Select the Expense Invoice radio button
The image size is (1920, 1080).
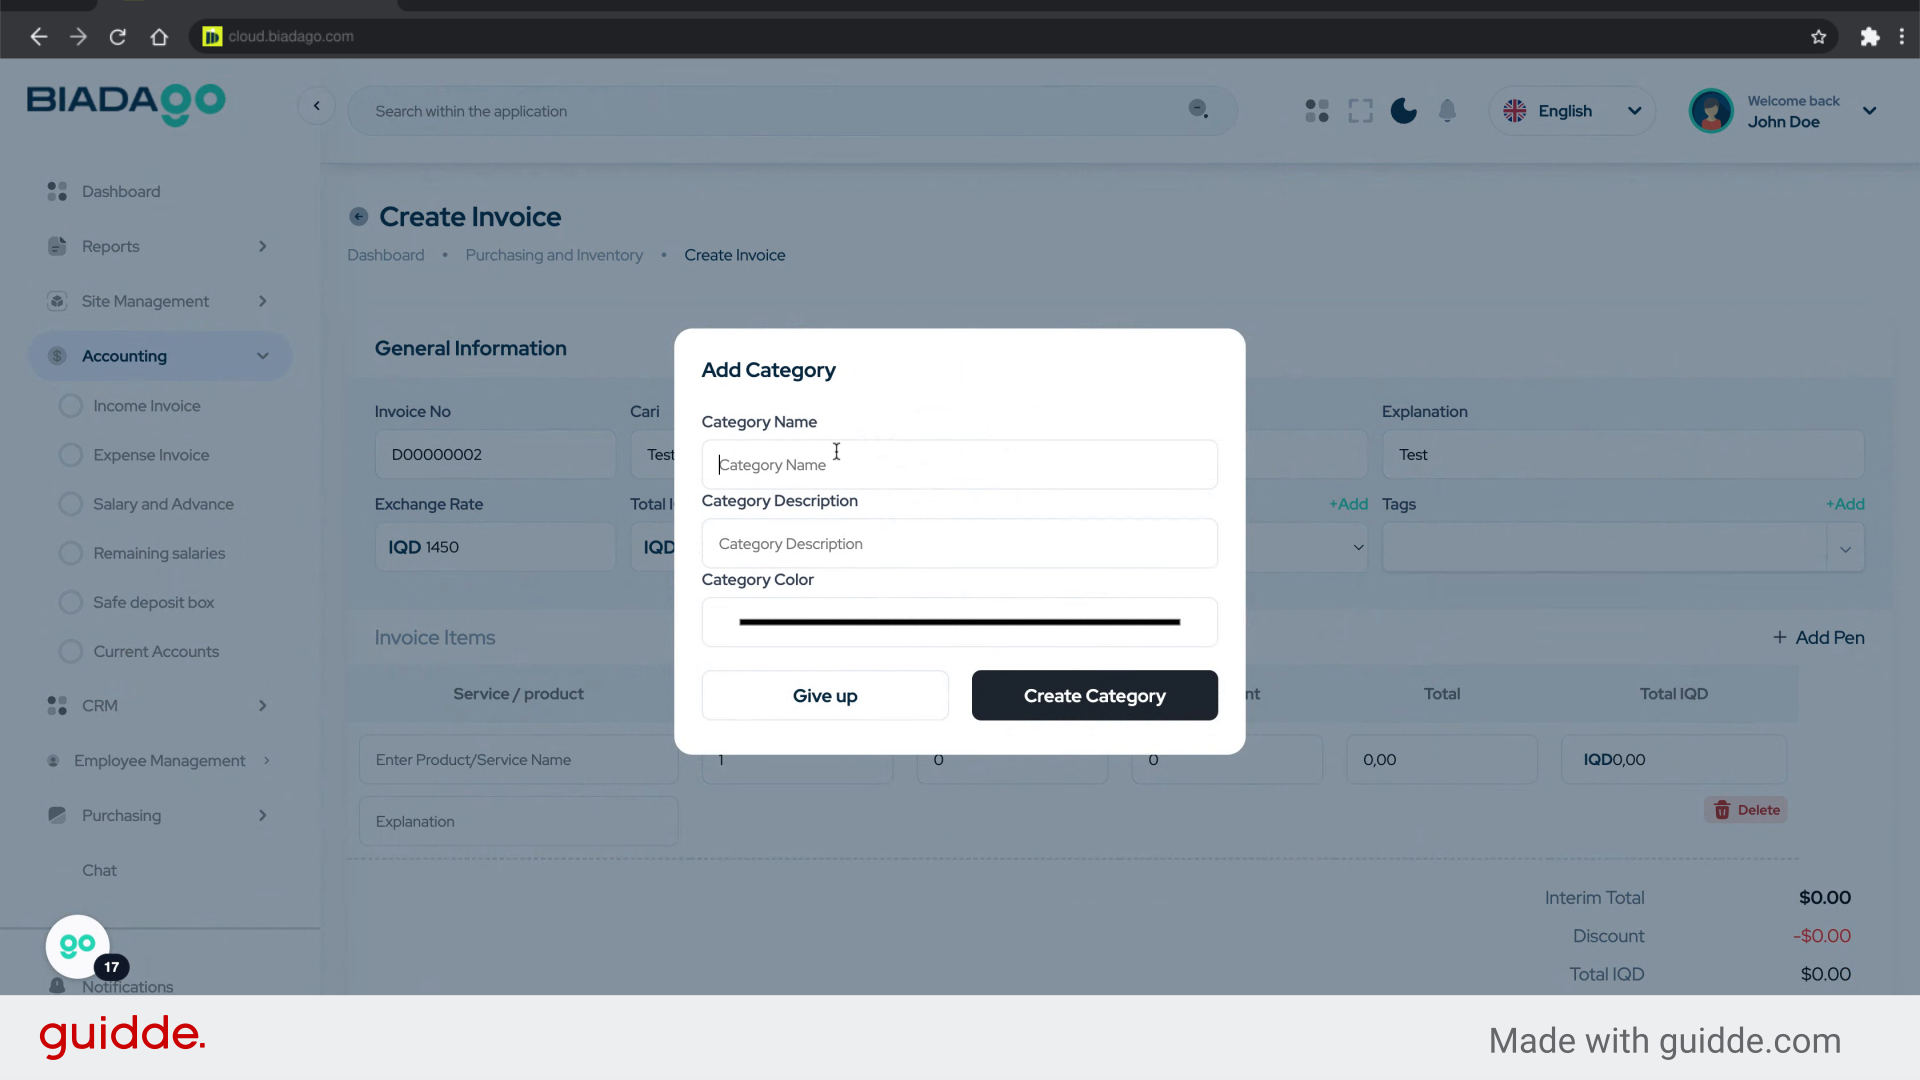click(x=70, y=454)
